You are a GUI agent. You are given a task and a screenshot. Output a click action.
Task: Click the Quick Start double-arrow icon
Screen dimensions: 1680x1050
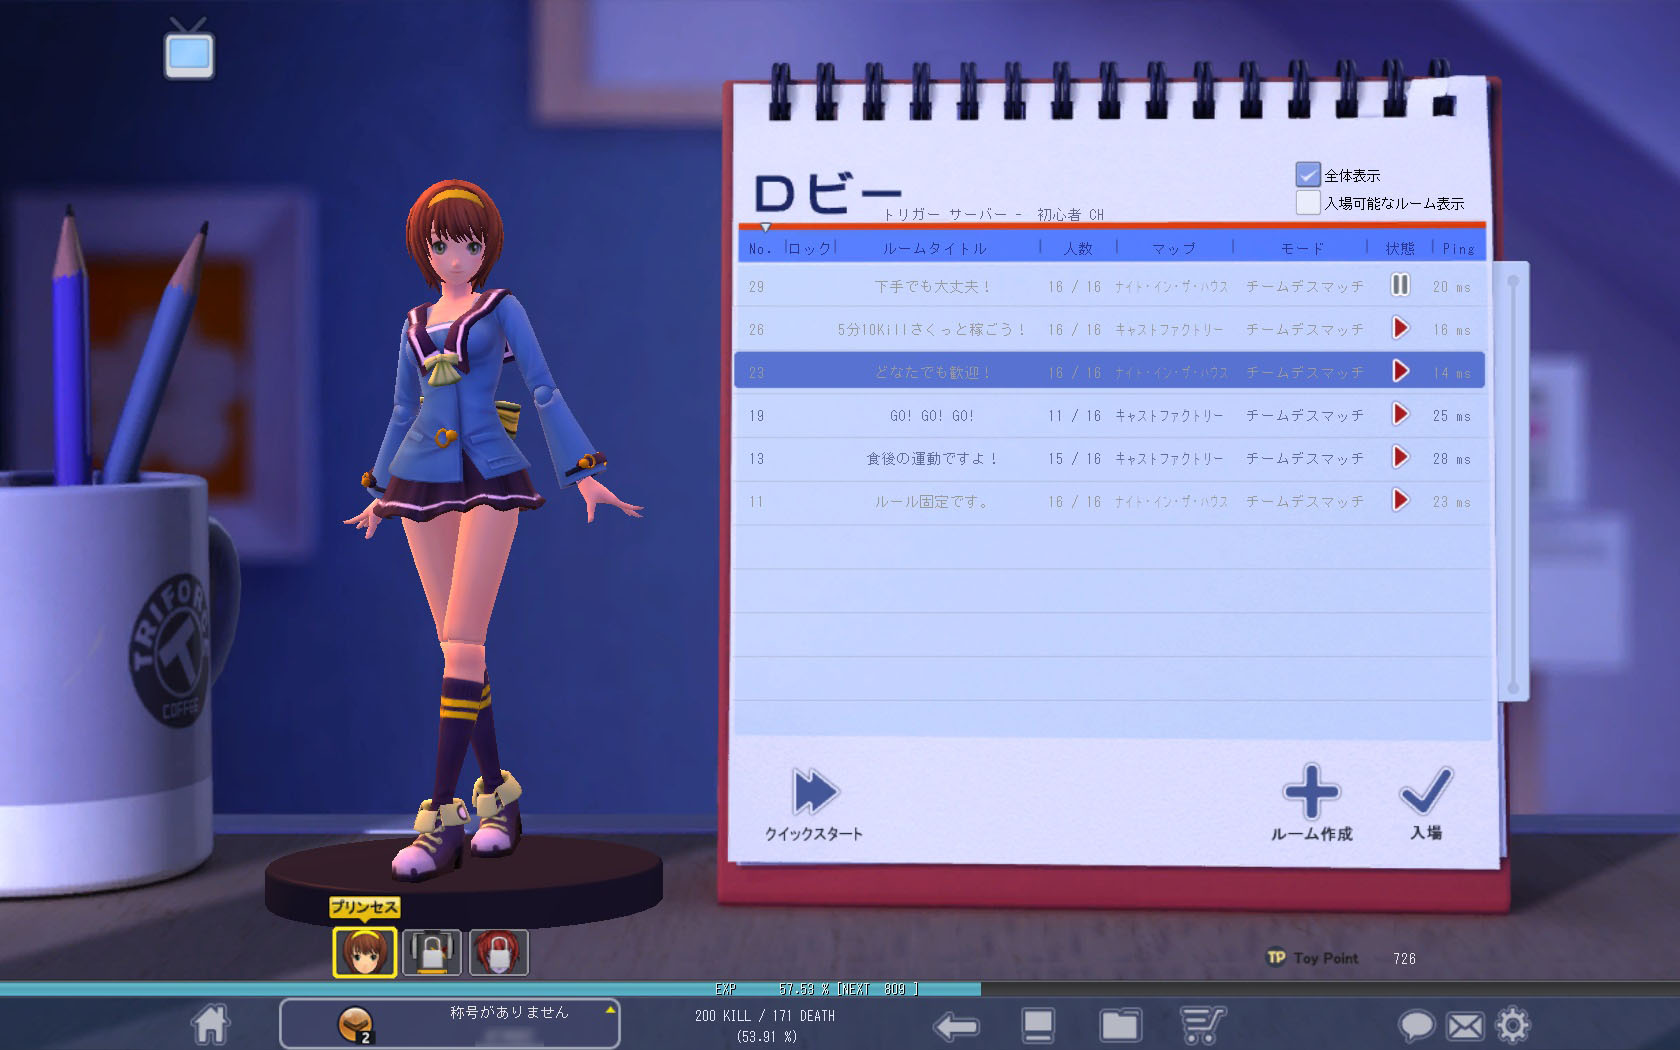[x=816, y=792]
